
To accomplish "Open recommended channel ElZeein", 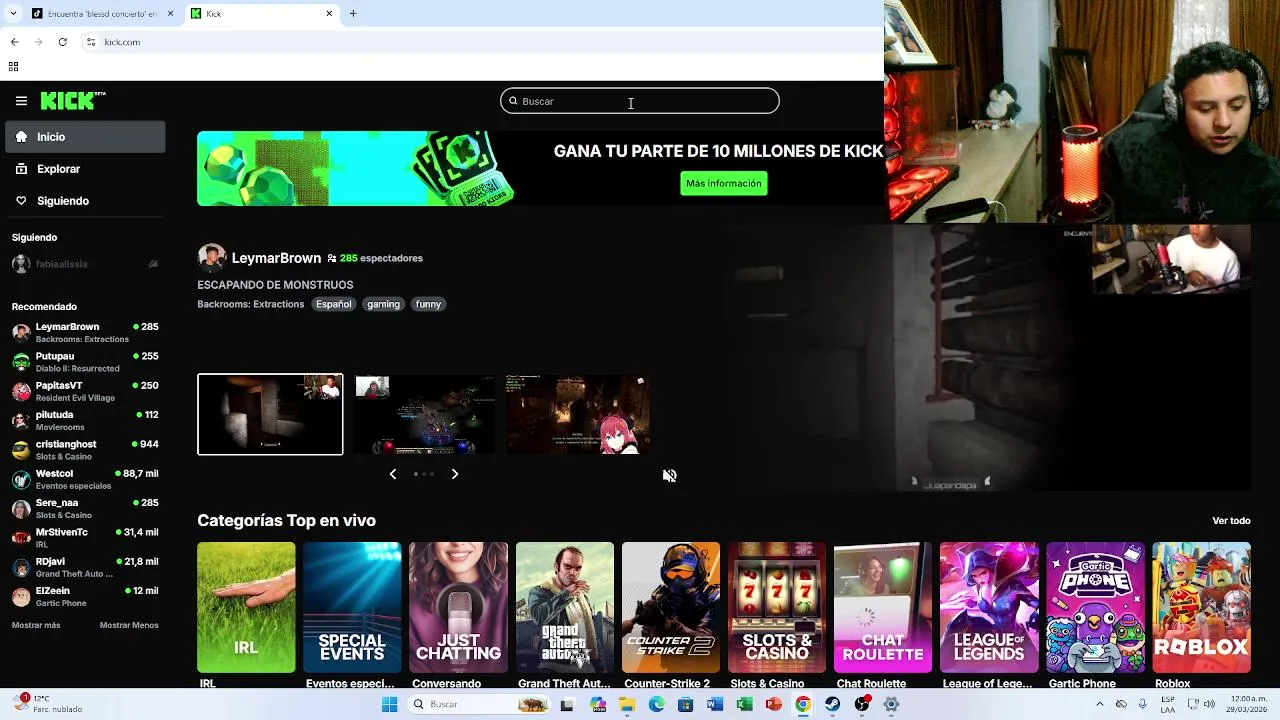I will pyautogui.click(x=85, y=596).
